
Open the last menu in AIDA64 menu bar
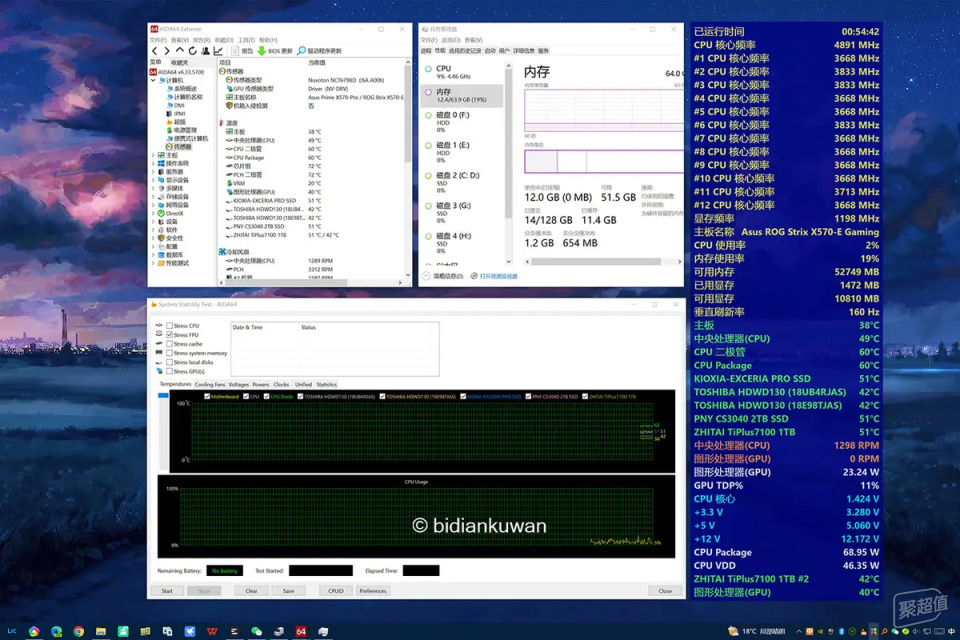(x=268, y=40)
